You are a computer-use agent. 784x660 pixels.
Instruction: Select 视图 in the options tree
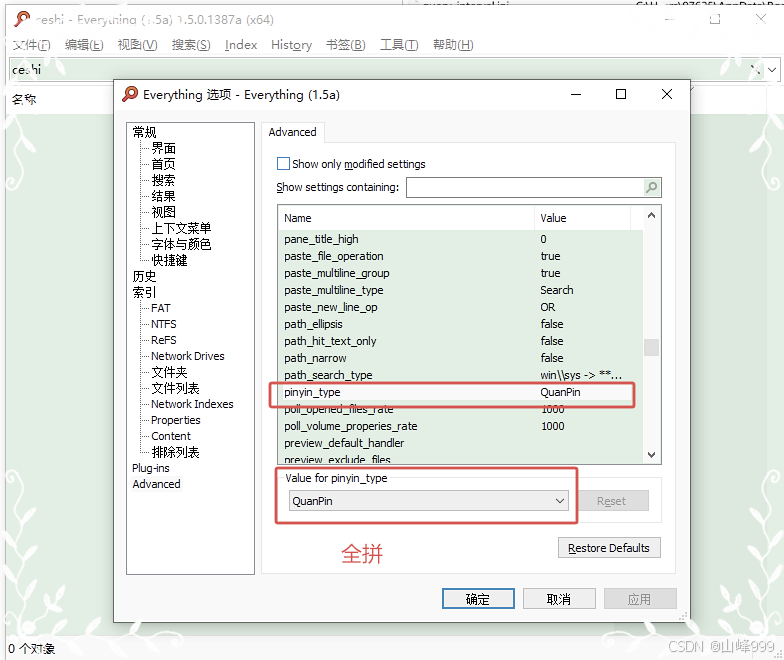tap(164, 212)
